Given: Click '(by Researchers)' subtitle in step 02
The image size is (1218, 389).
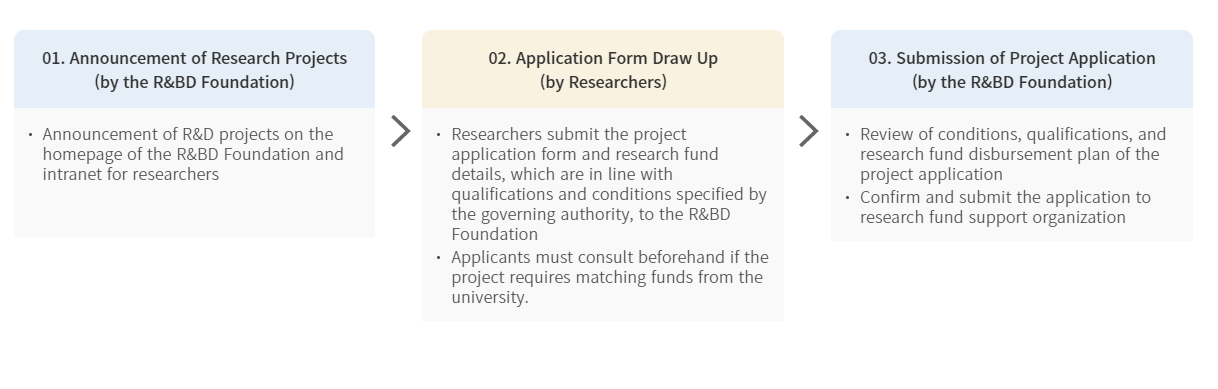Looking at the screenshot, I should coord(603,82).
